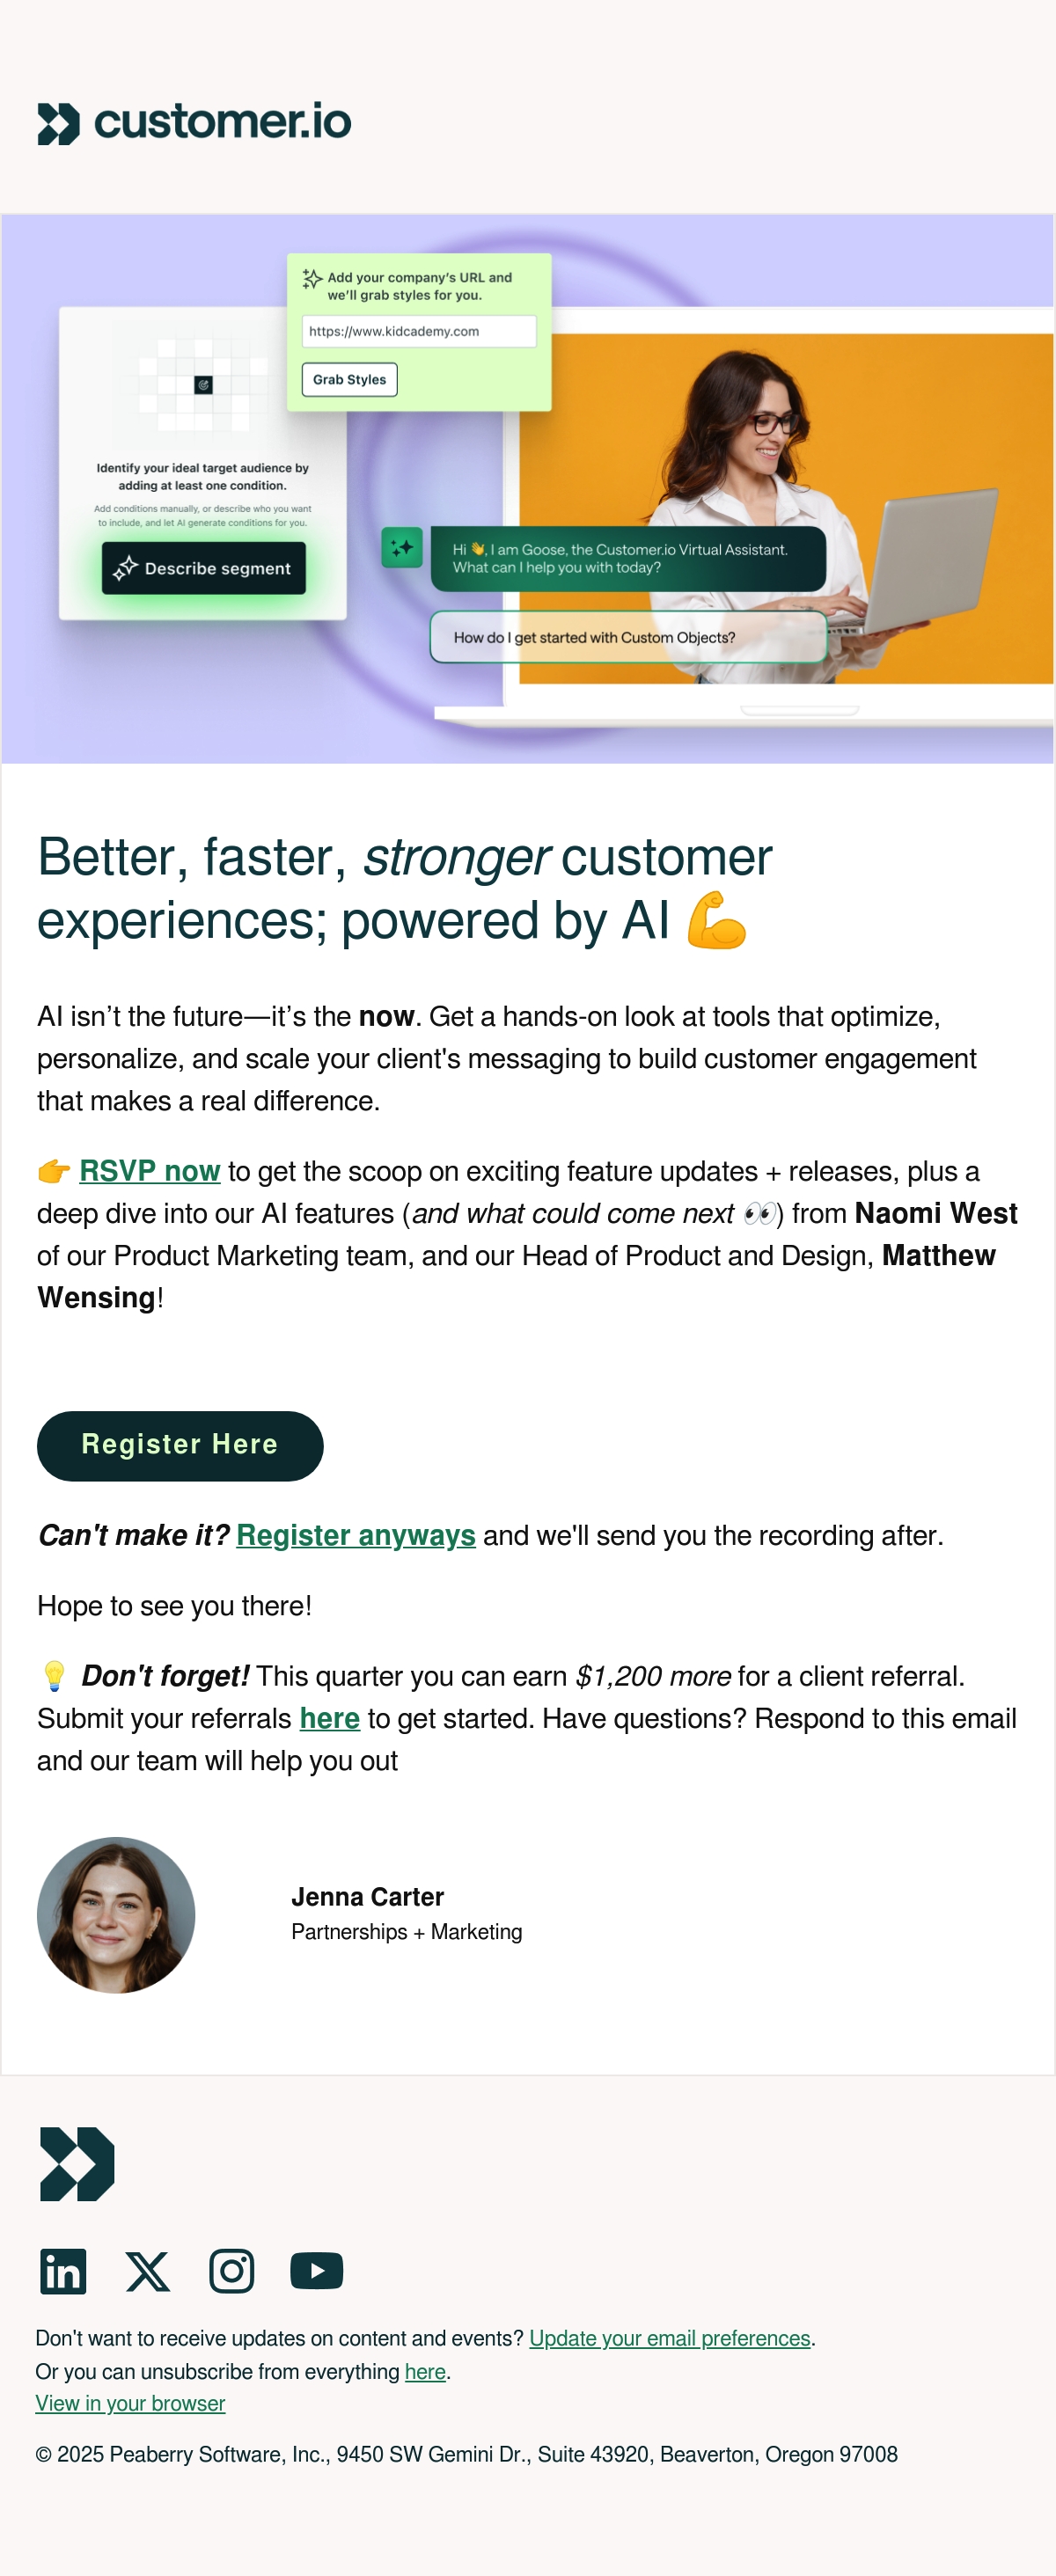Open the Register anyways link
The width and height of the screenshot is (1056, 2576).
(x=356, y=1535)
